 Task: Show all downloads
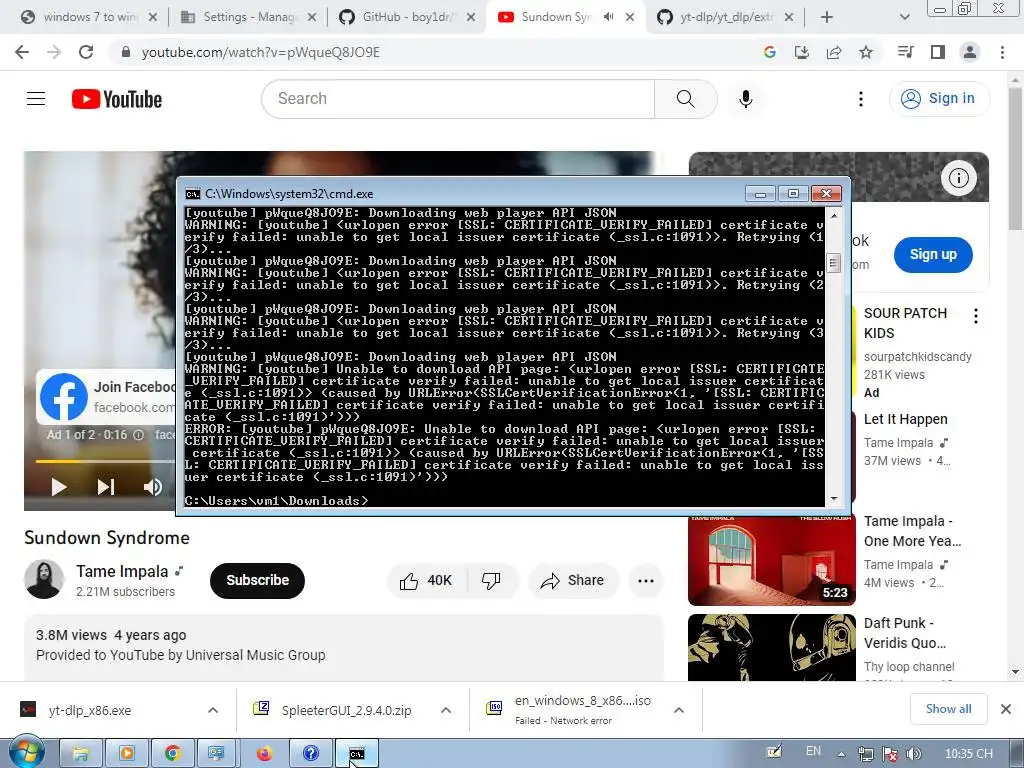pos(948,709)
